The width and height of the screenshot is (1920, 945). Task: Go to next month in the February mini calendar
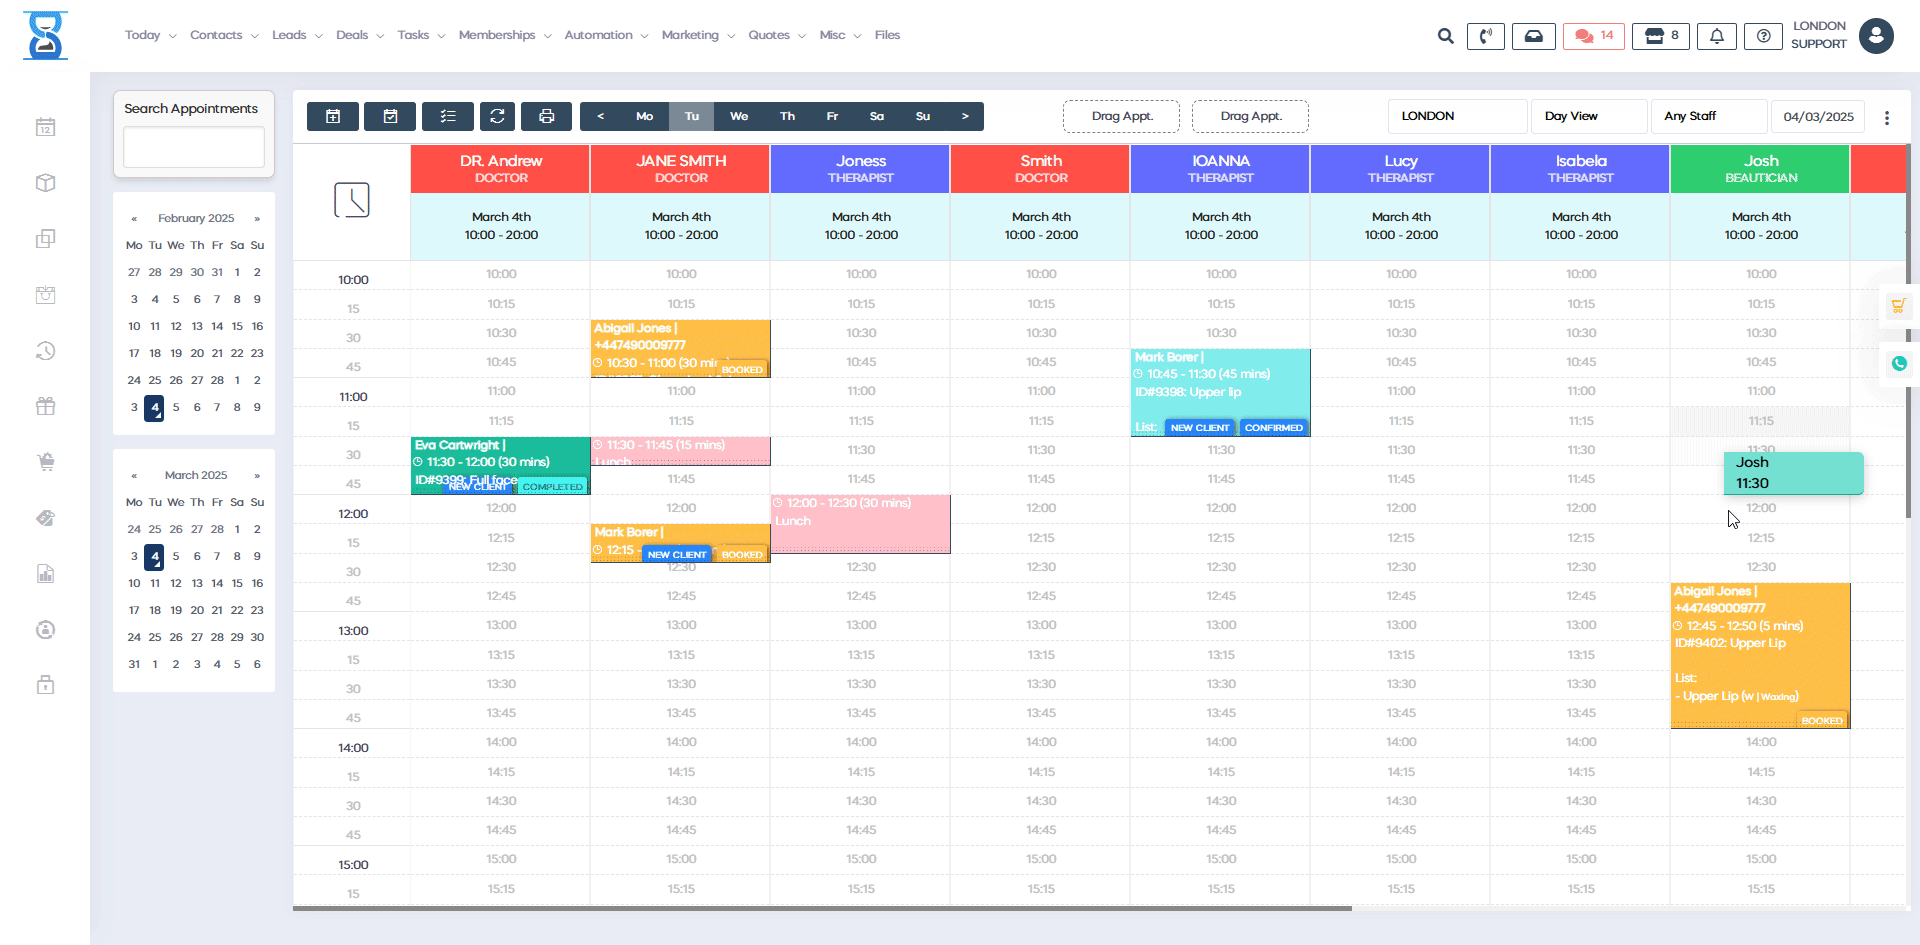(x=257, y=218)
